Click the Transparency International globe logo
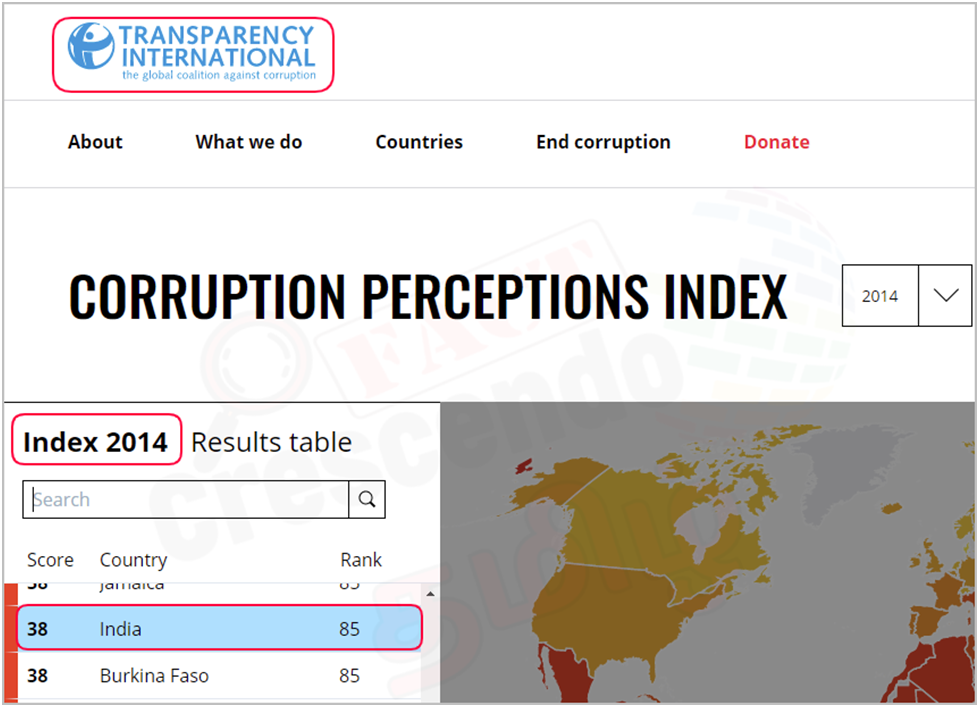The height and width of the screenshot is (707, 979). coord(91,46)
